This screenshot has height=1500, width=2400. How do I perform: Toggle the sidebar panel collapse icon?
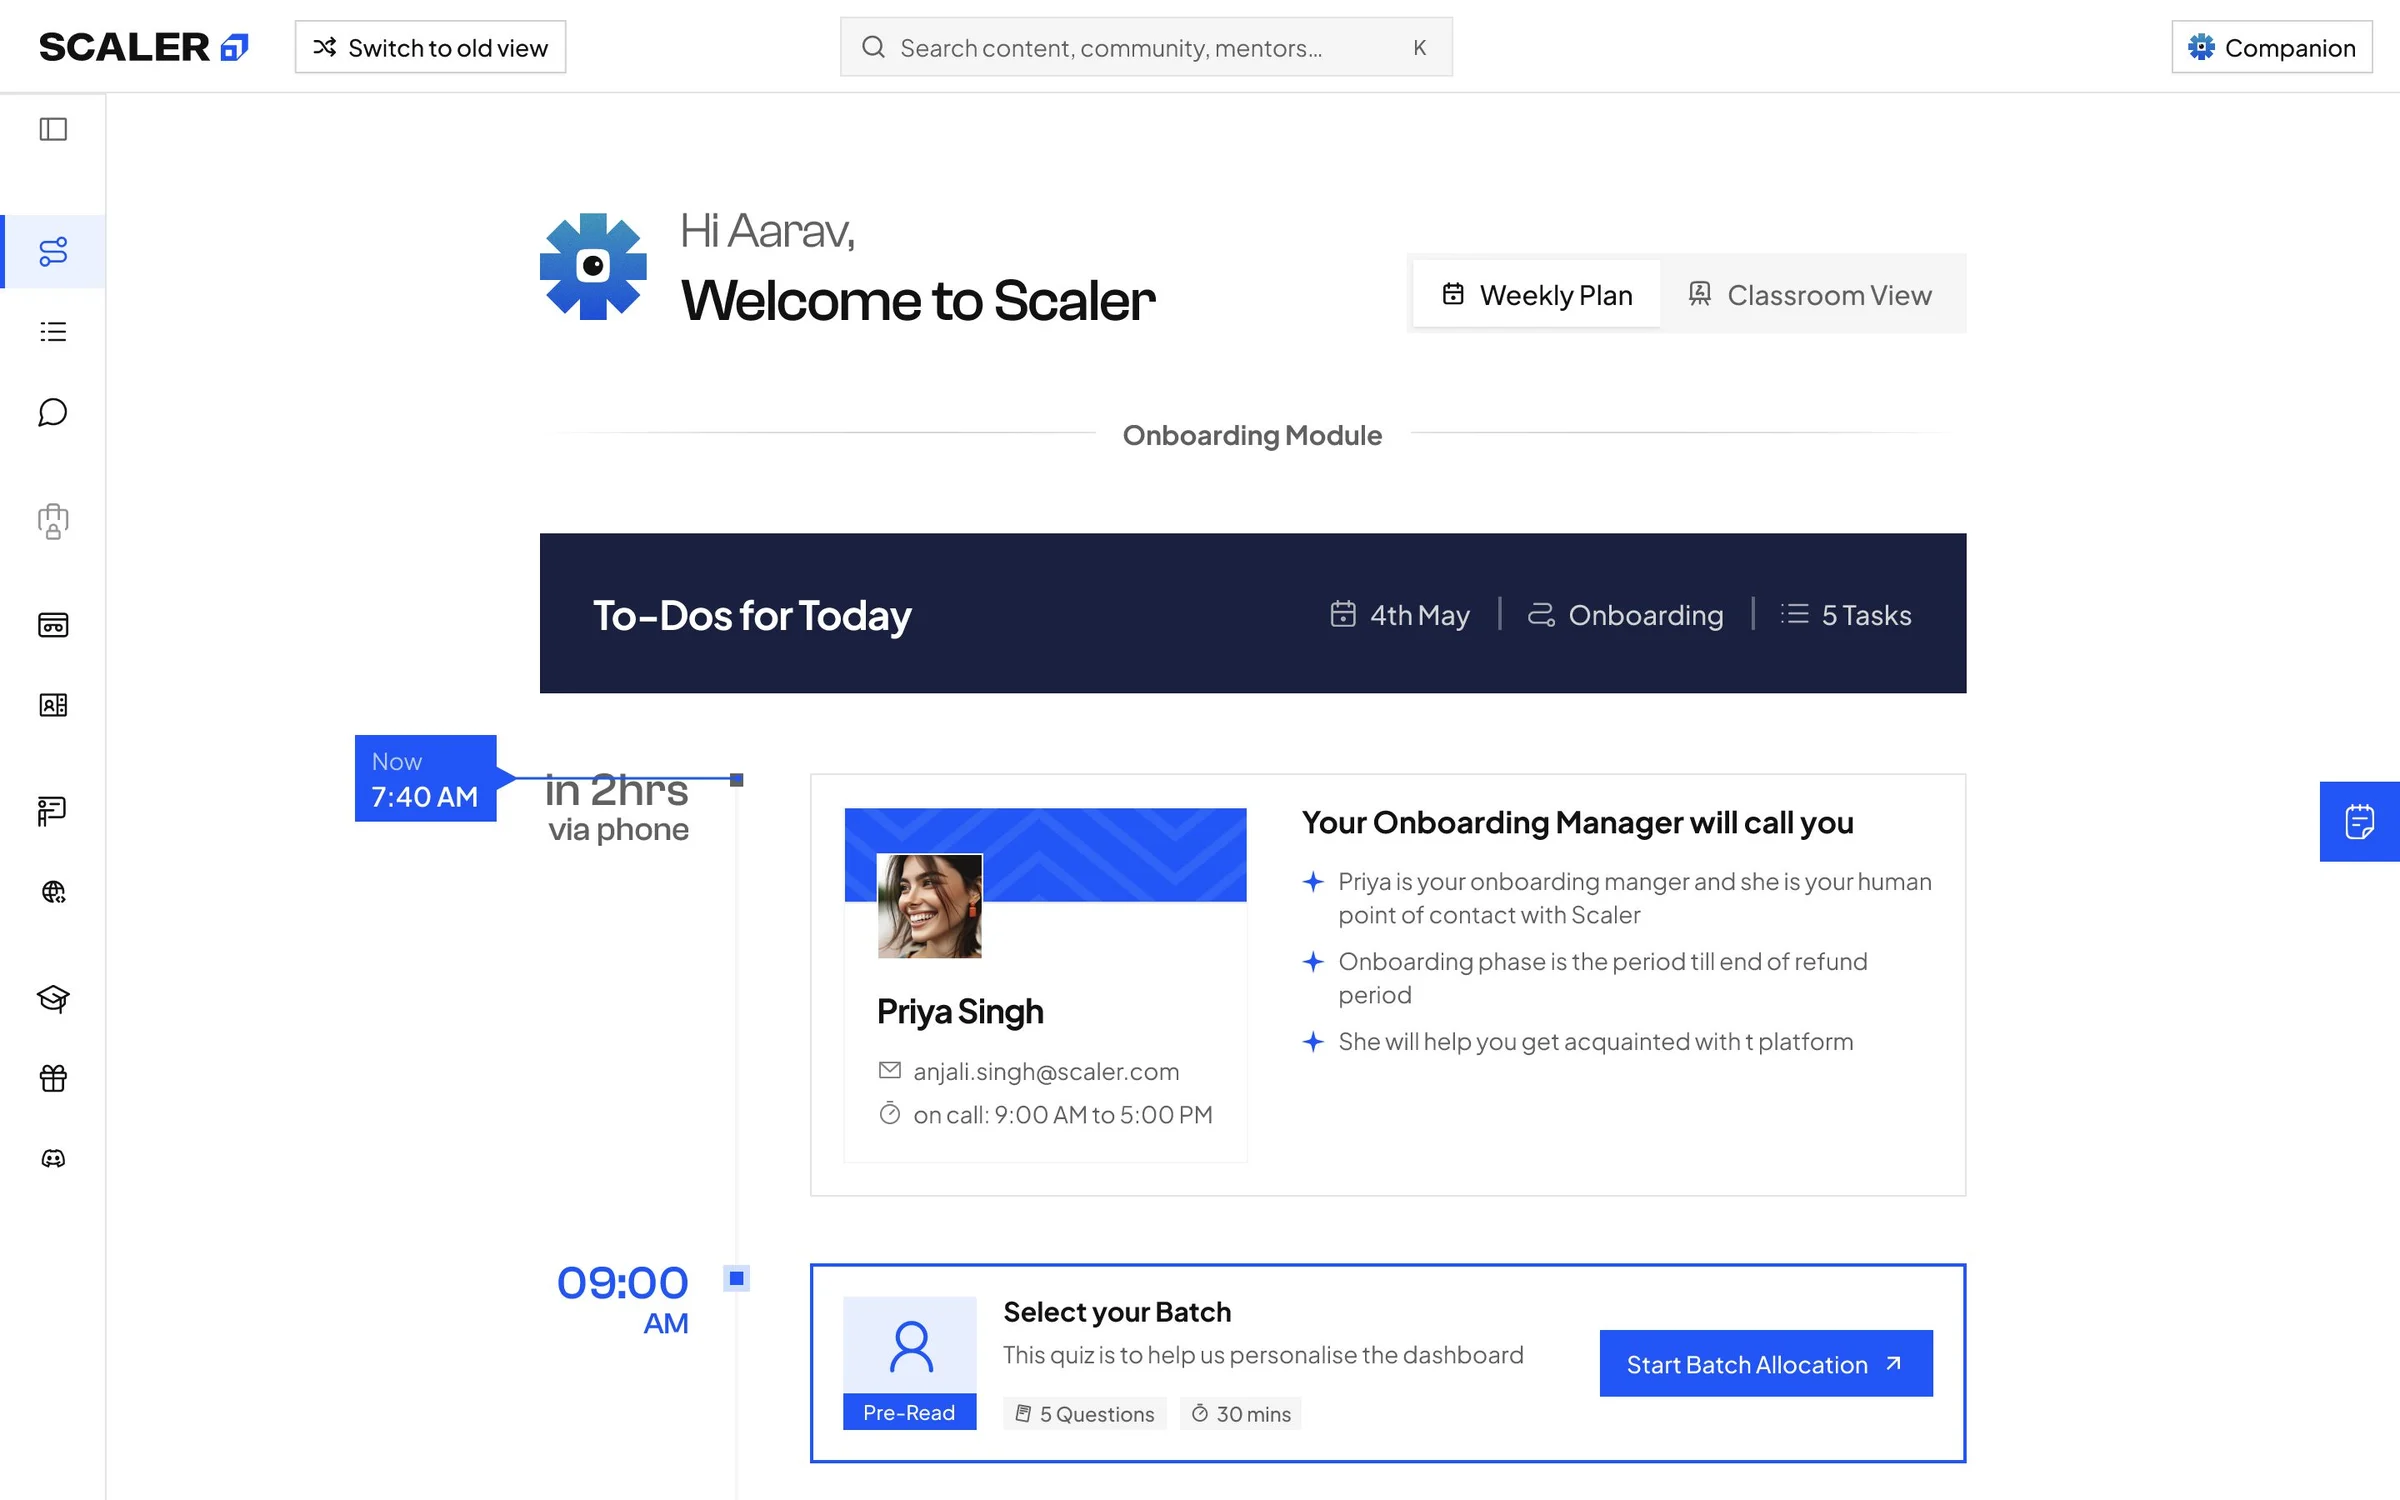point(53,129)
